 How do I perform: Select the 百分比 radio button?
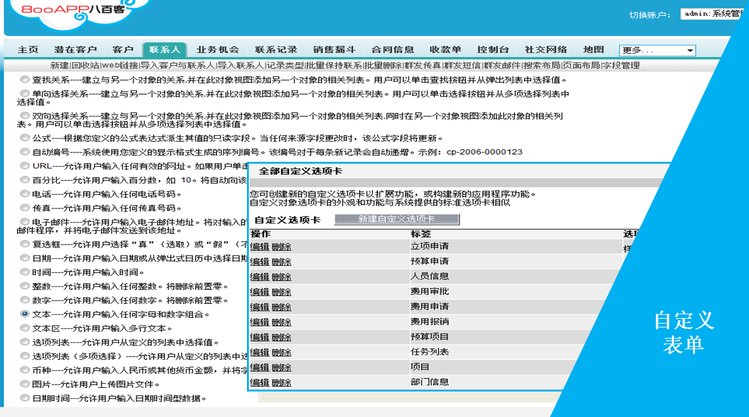pos(24,180)
